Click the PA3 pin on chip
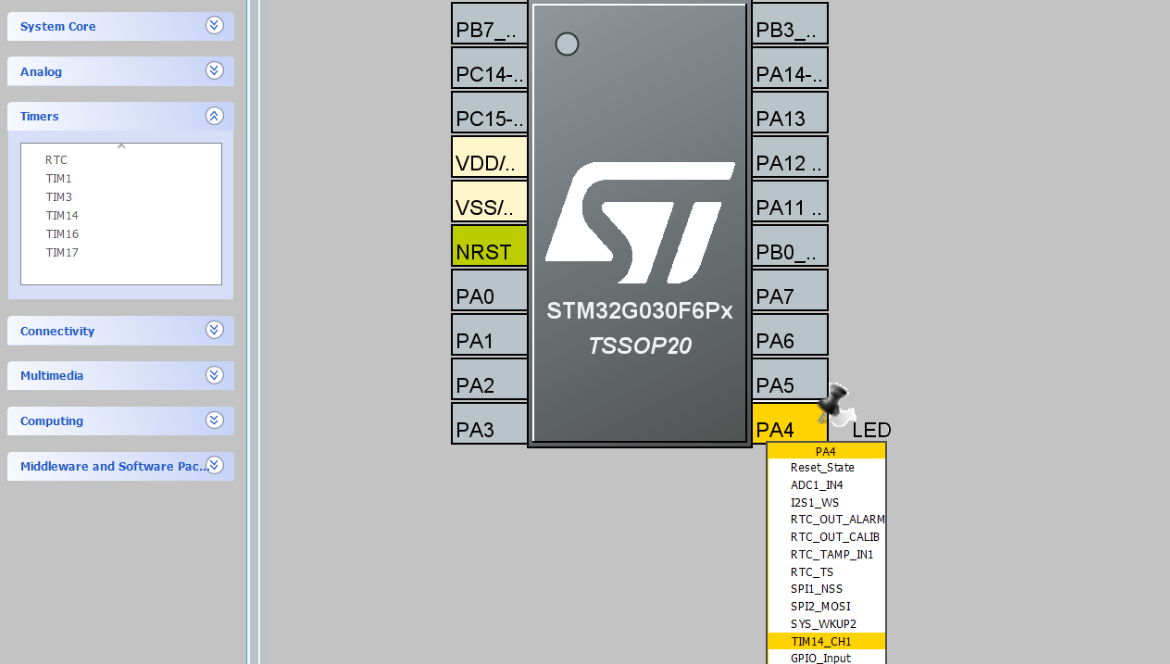Image resolution: width=1170 pixels, height=664 pixels. pos(489,424)
